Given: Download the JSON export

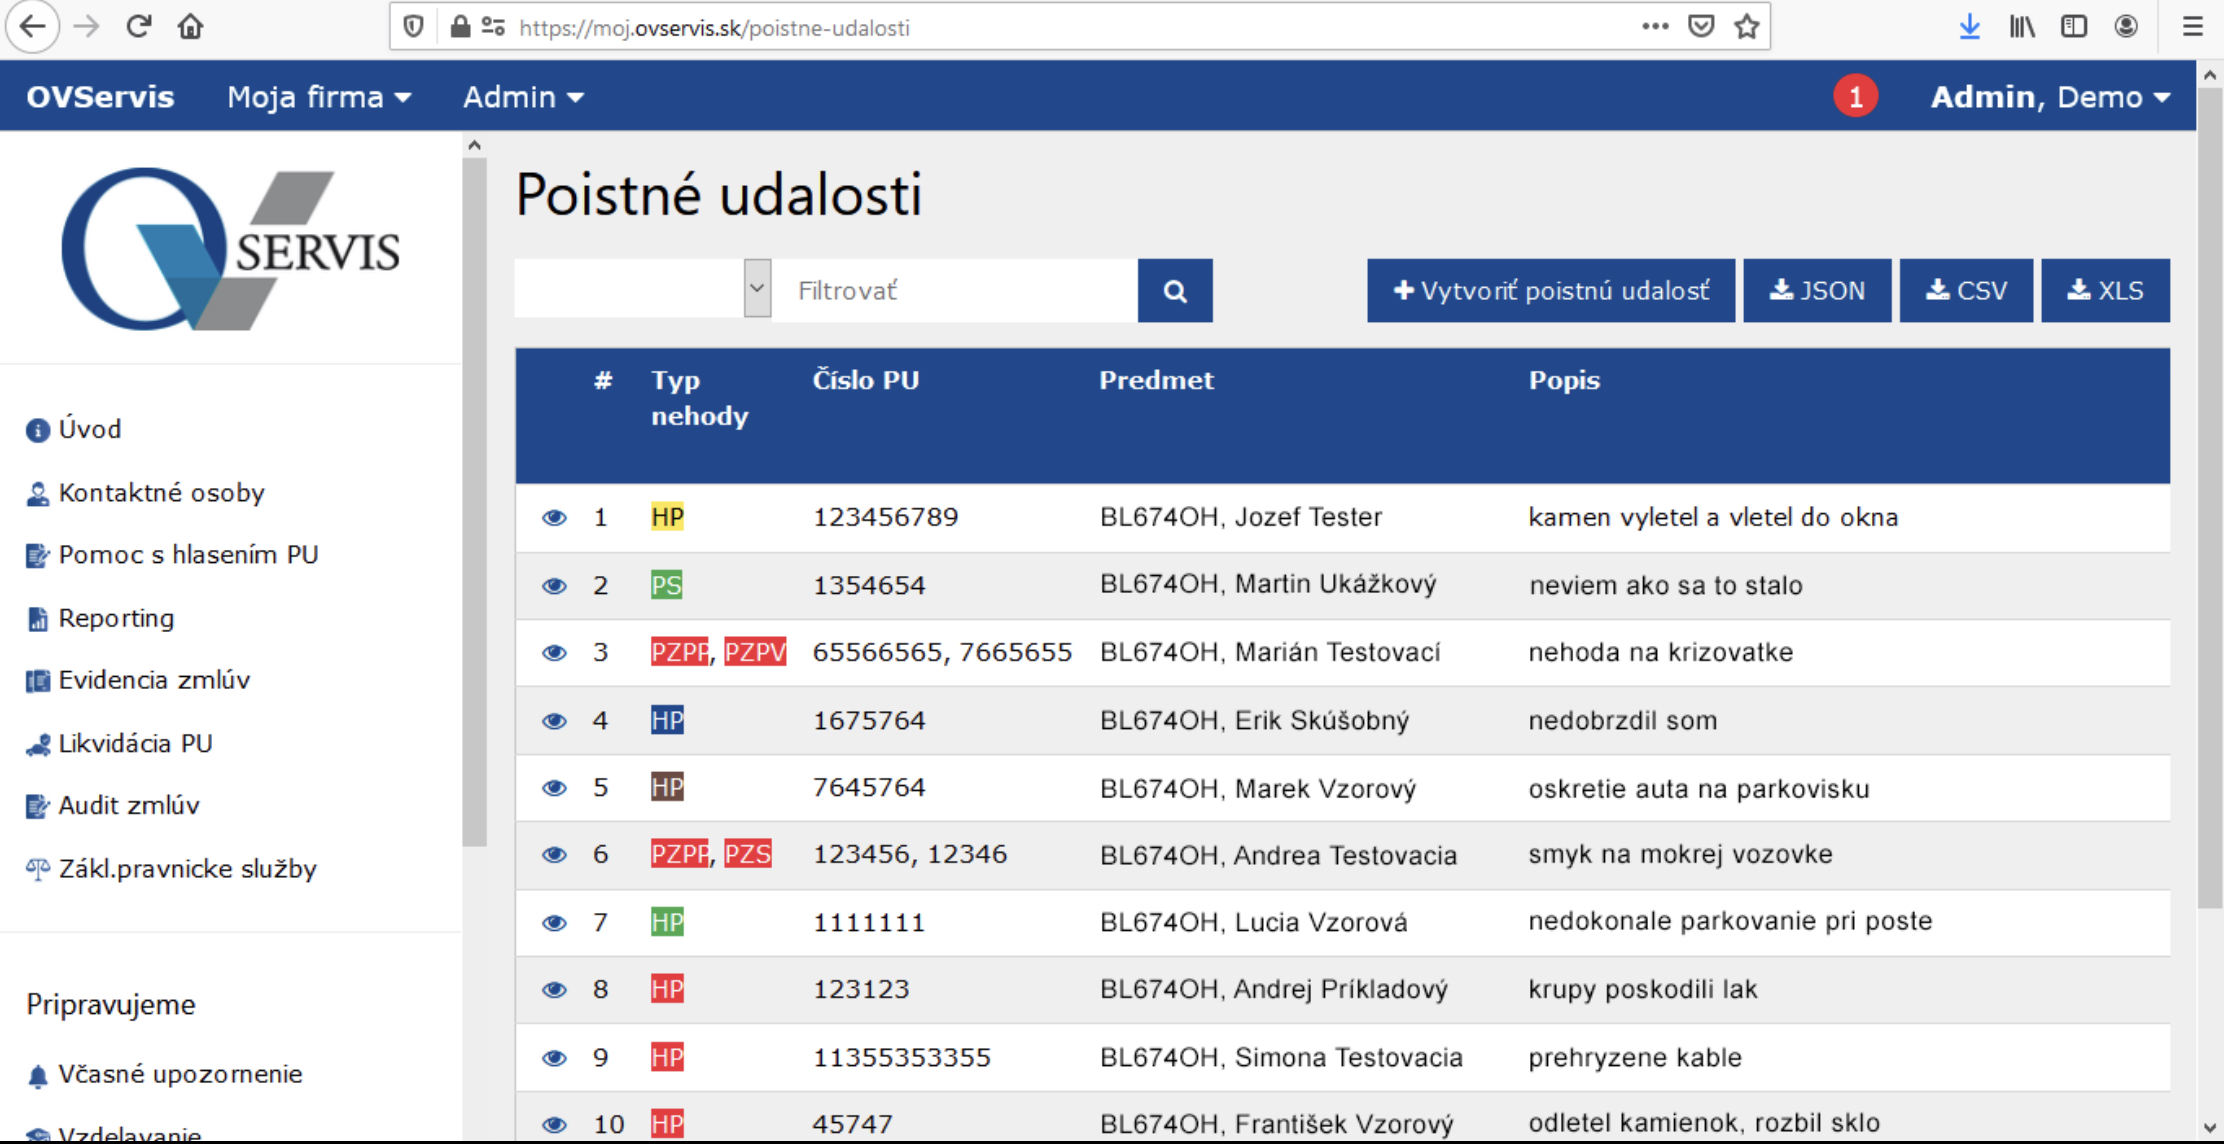Looking at the screenshot, I should [x=1817, y=291].
